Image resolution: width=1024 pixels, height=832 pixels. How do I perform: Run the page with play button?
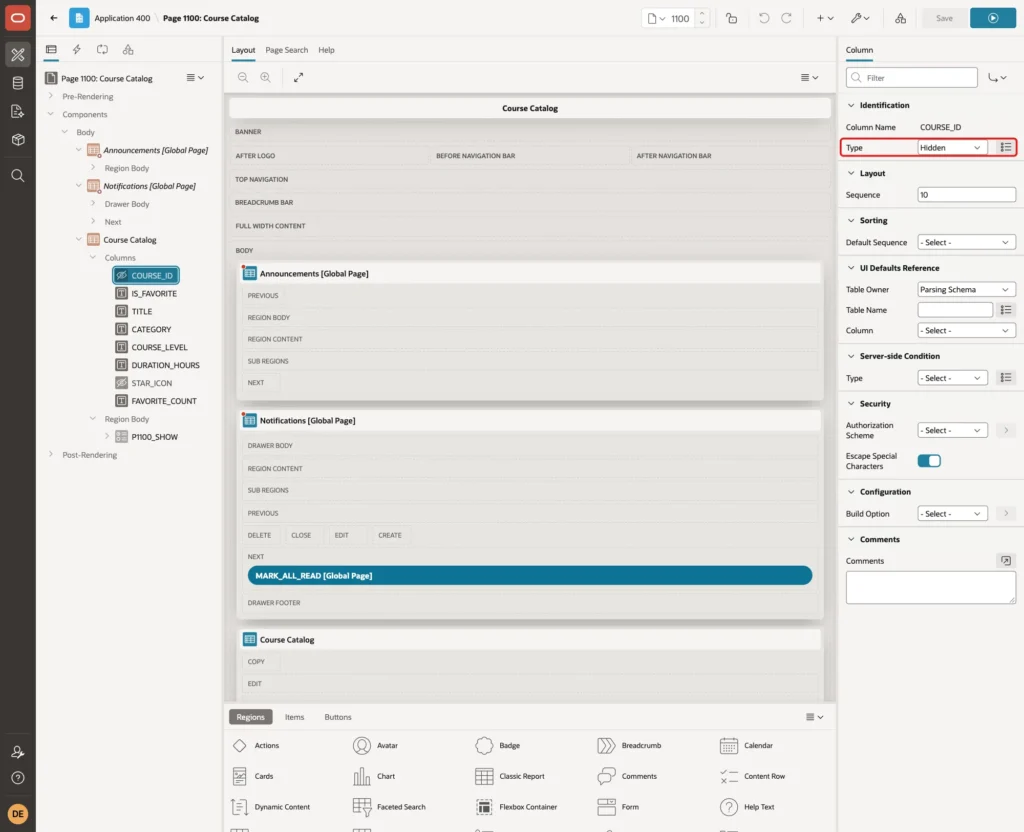[992, 18]
